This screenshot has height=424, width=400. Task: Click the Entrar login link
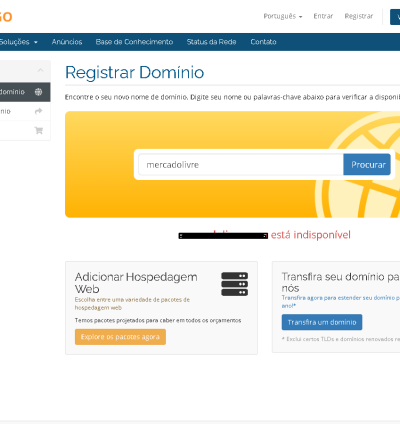(323, 16)
